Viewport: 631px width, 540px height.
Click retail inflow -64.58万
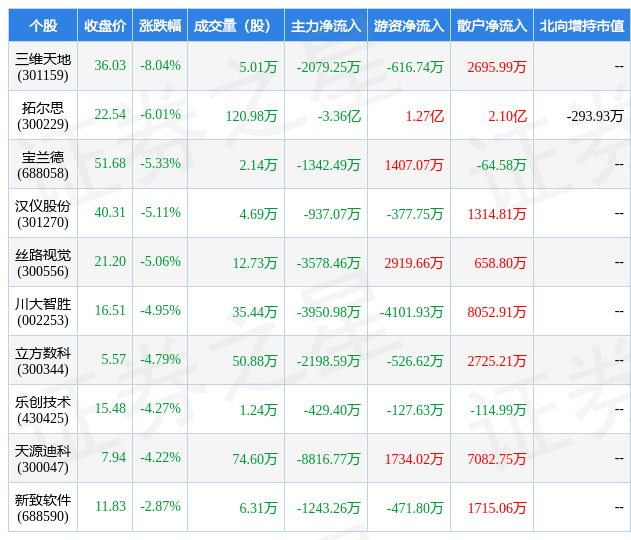tap(501, 165)
